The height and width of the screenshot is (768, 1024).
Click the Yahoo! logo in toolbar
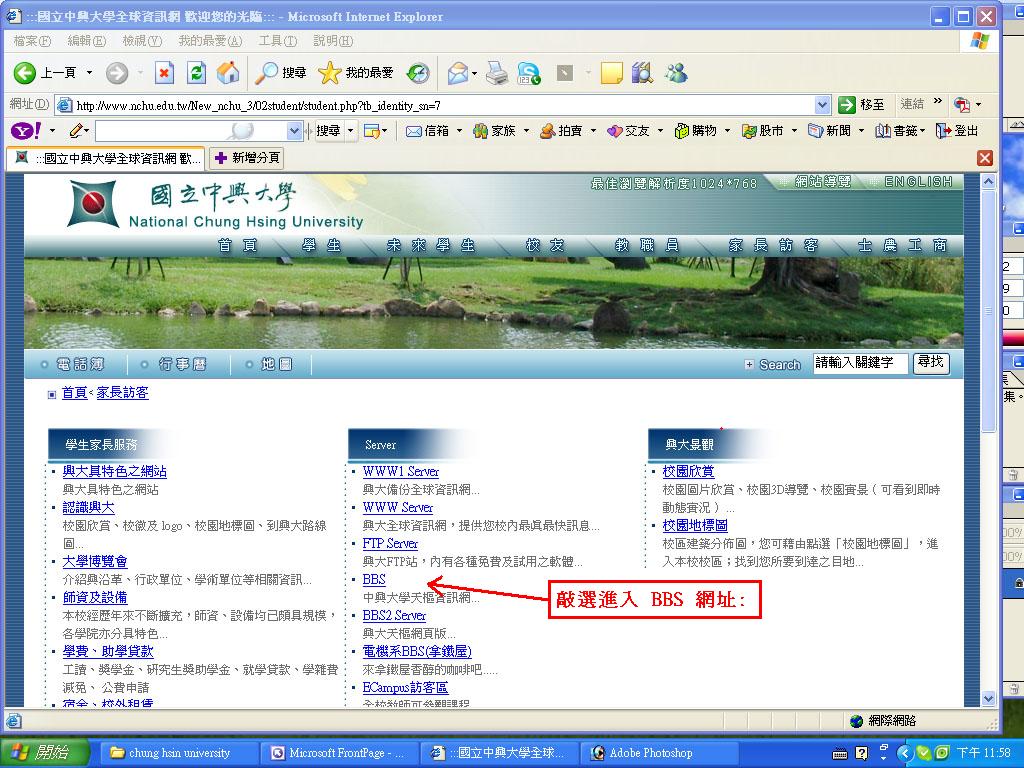[x=27, y=131]
